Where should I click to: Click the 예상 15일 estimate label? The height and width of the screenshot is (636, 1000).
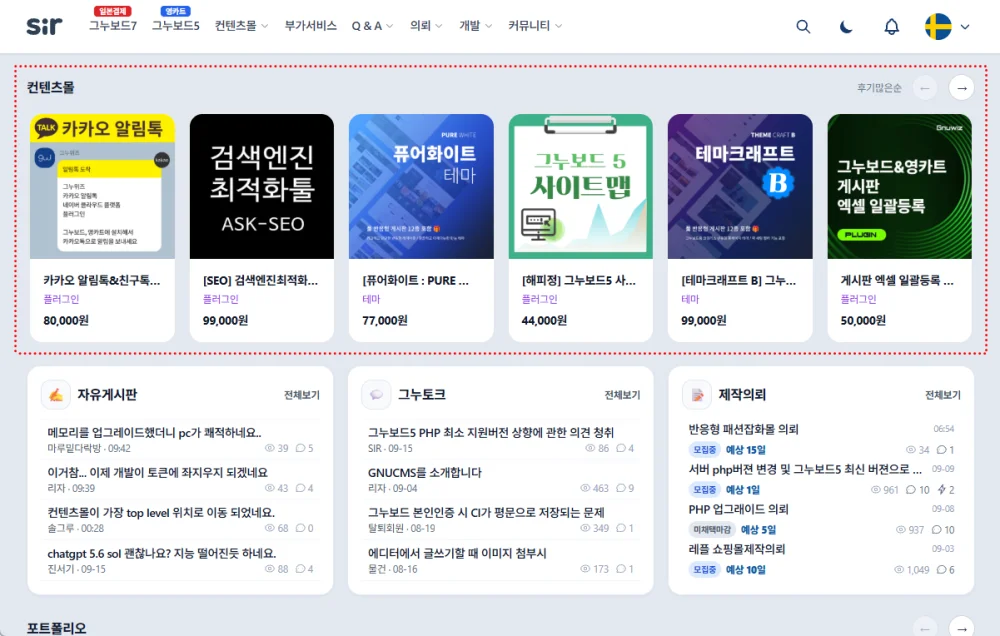pos(746,450)
